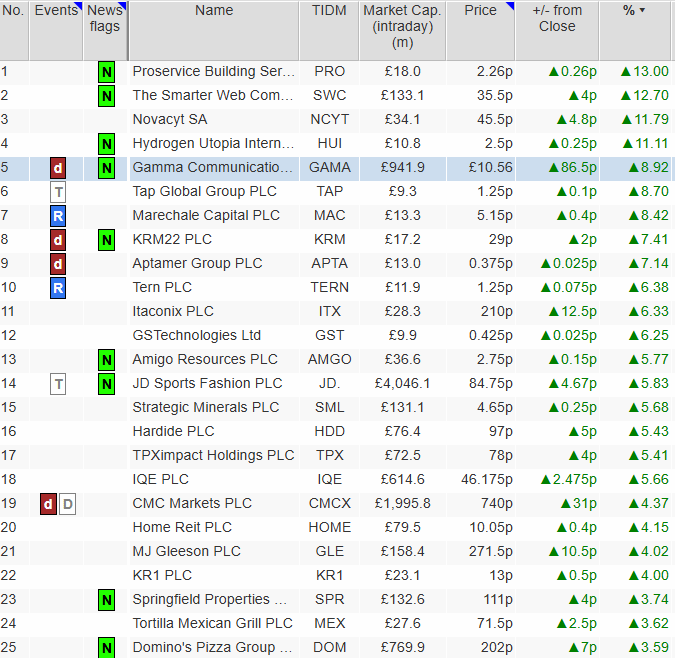Select the HOME ticker cell

(330, 527)
